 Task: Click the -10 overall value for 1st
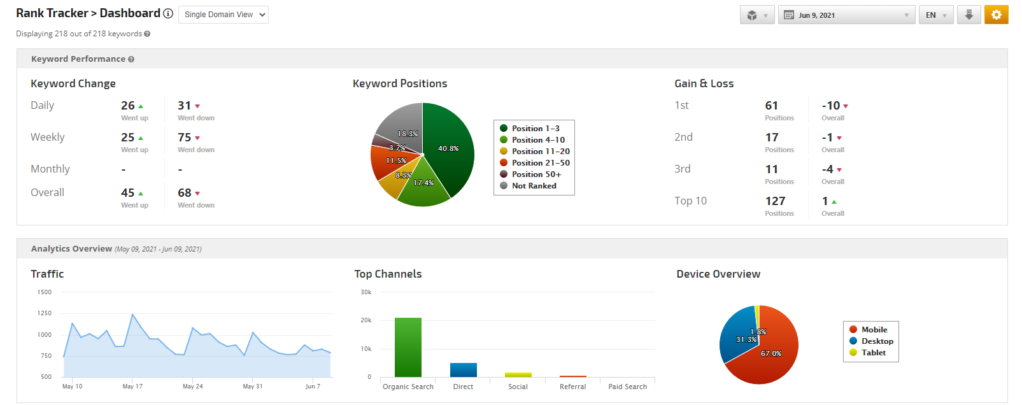(x=831, y=105)
